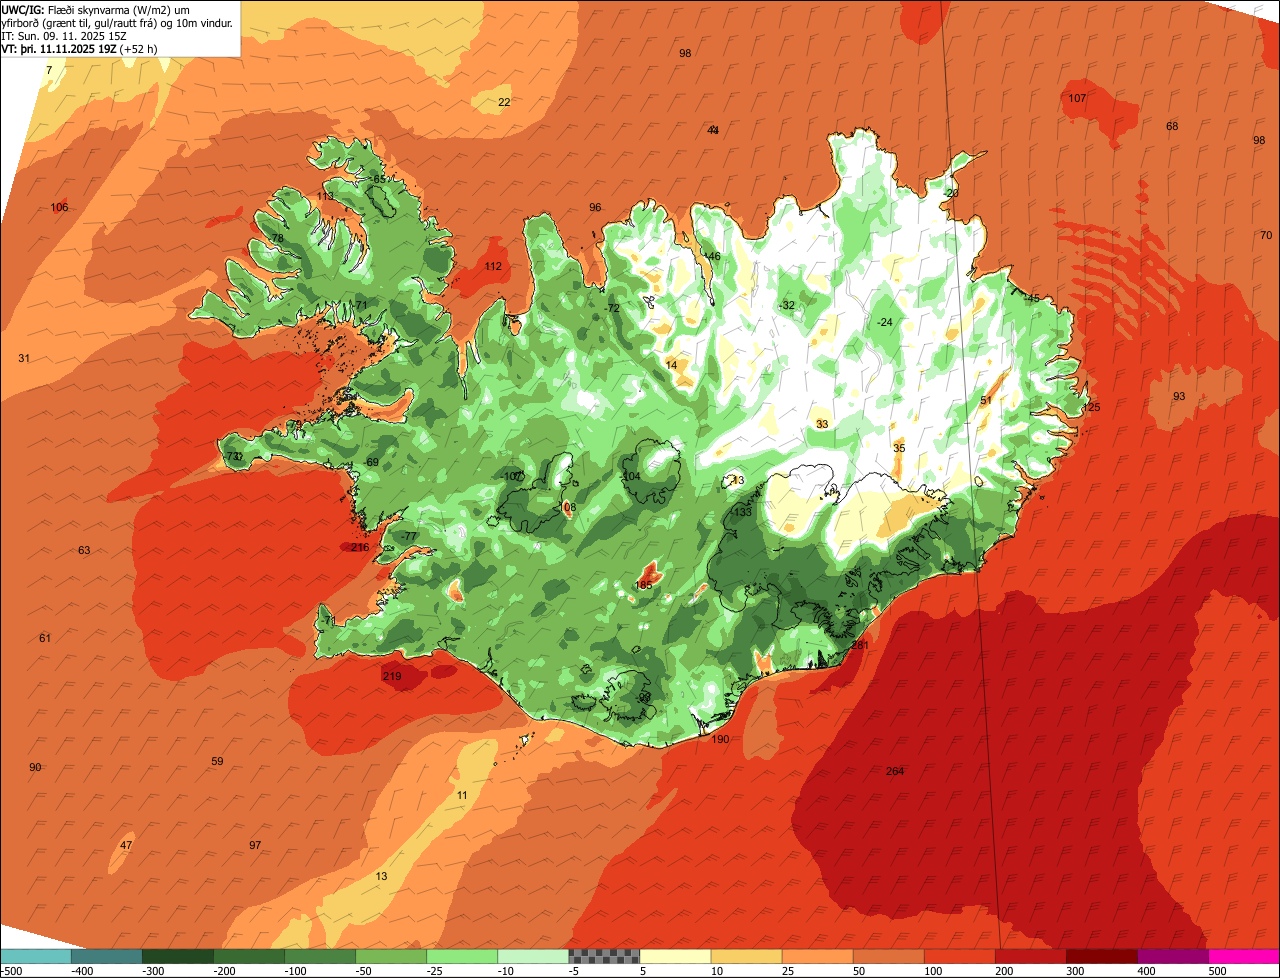This screenshot has width=1280, height=978.
Task: Click the legend swatch between -500 and -400
Action: (x=36, y=956)
